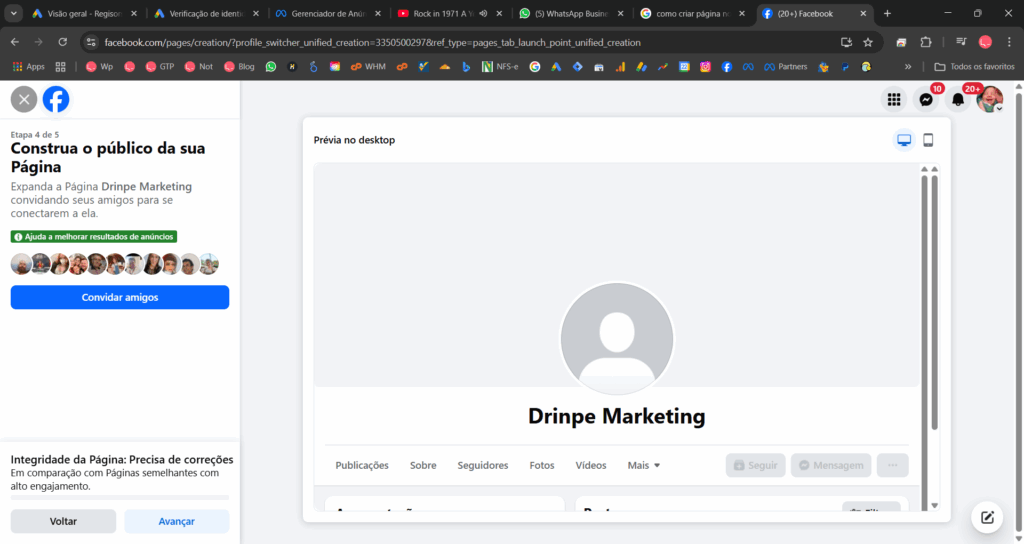Open Chrome three-dot menu
Viewport: 1024px width, 544px height.
[1009, 42]
